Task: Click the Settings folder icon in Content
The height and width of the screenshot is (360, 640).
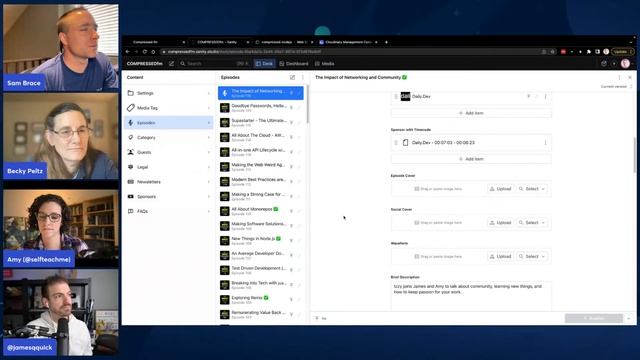Action: (x=131, y=93)
